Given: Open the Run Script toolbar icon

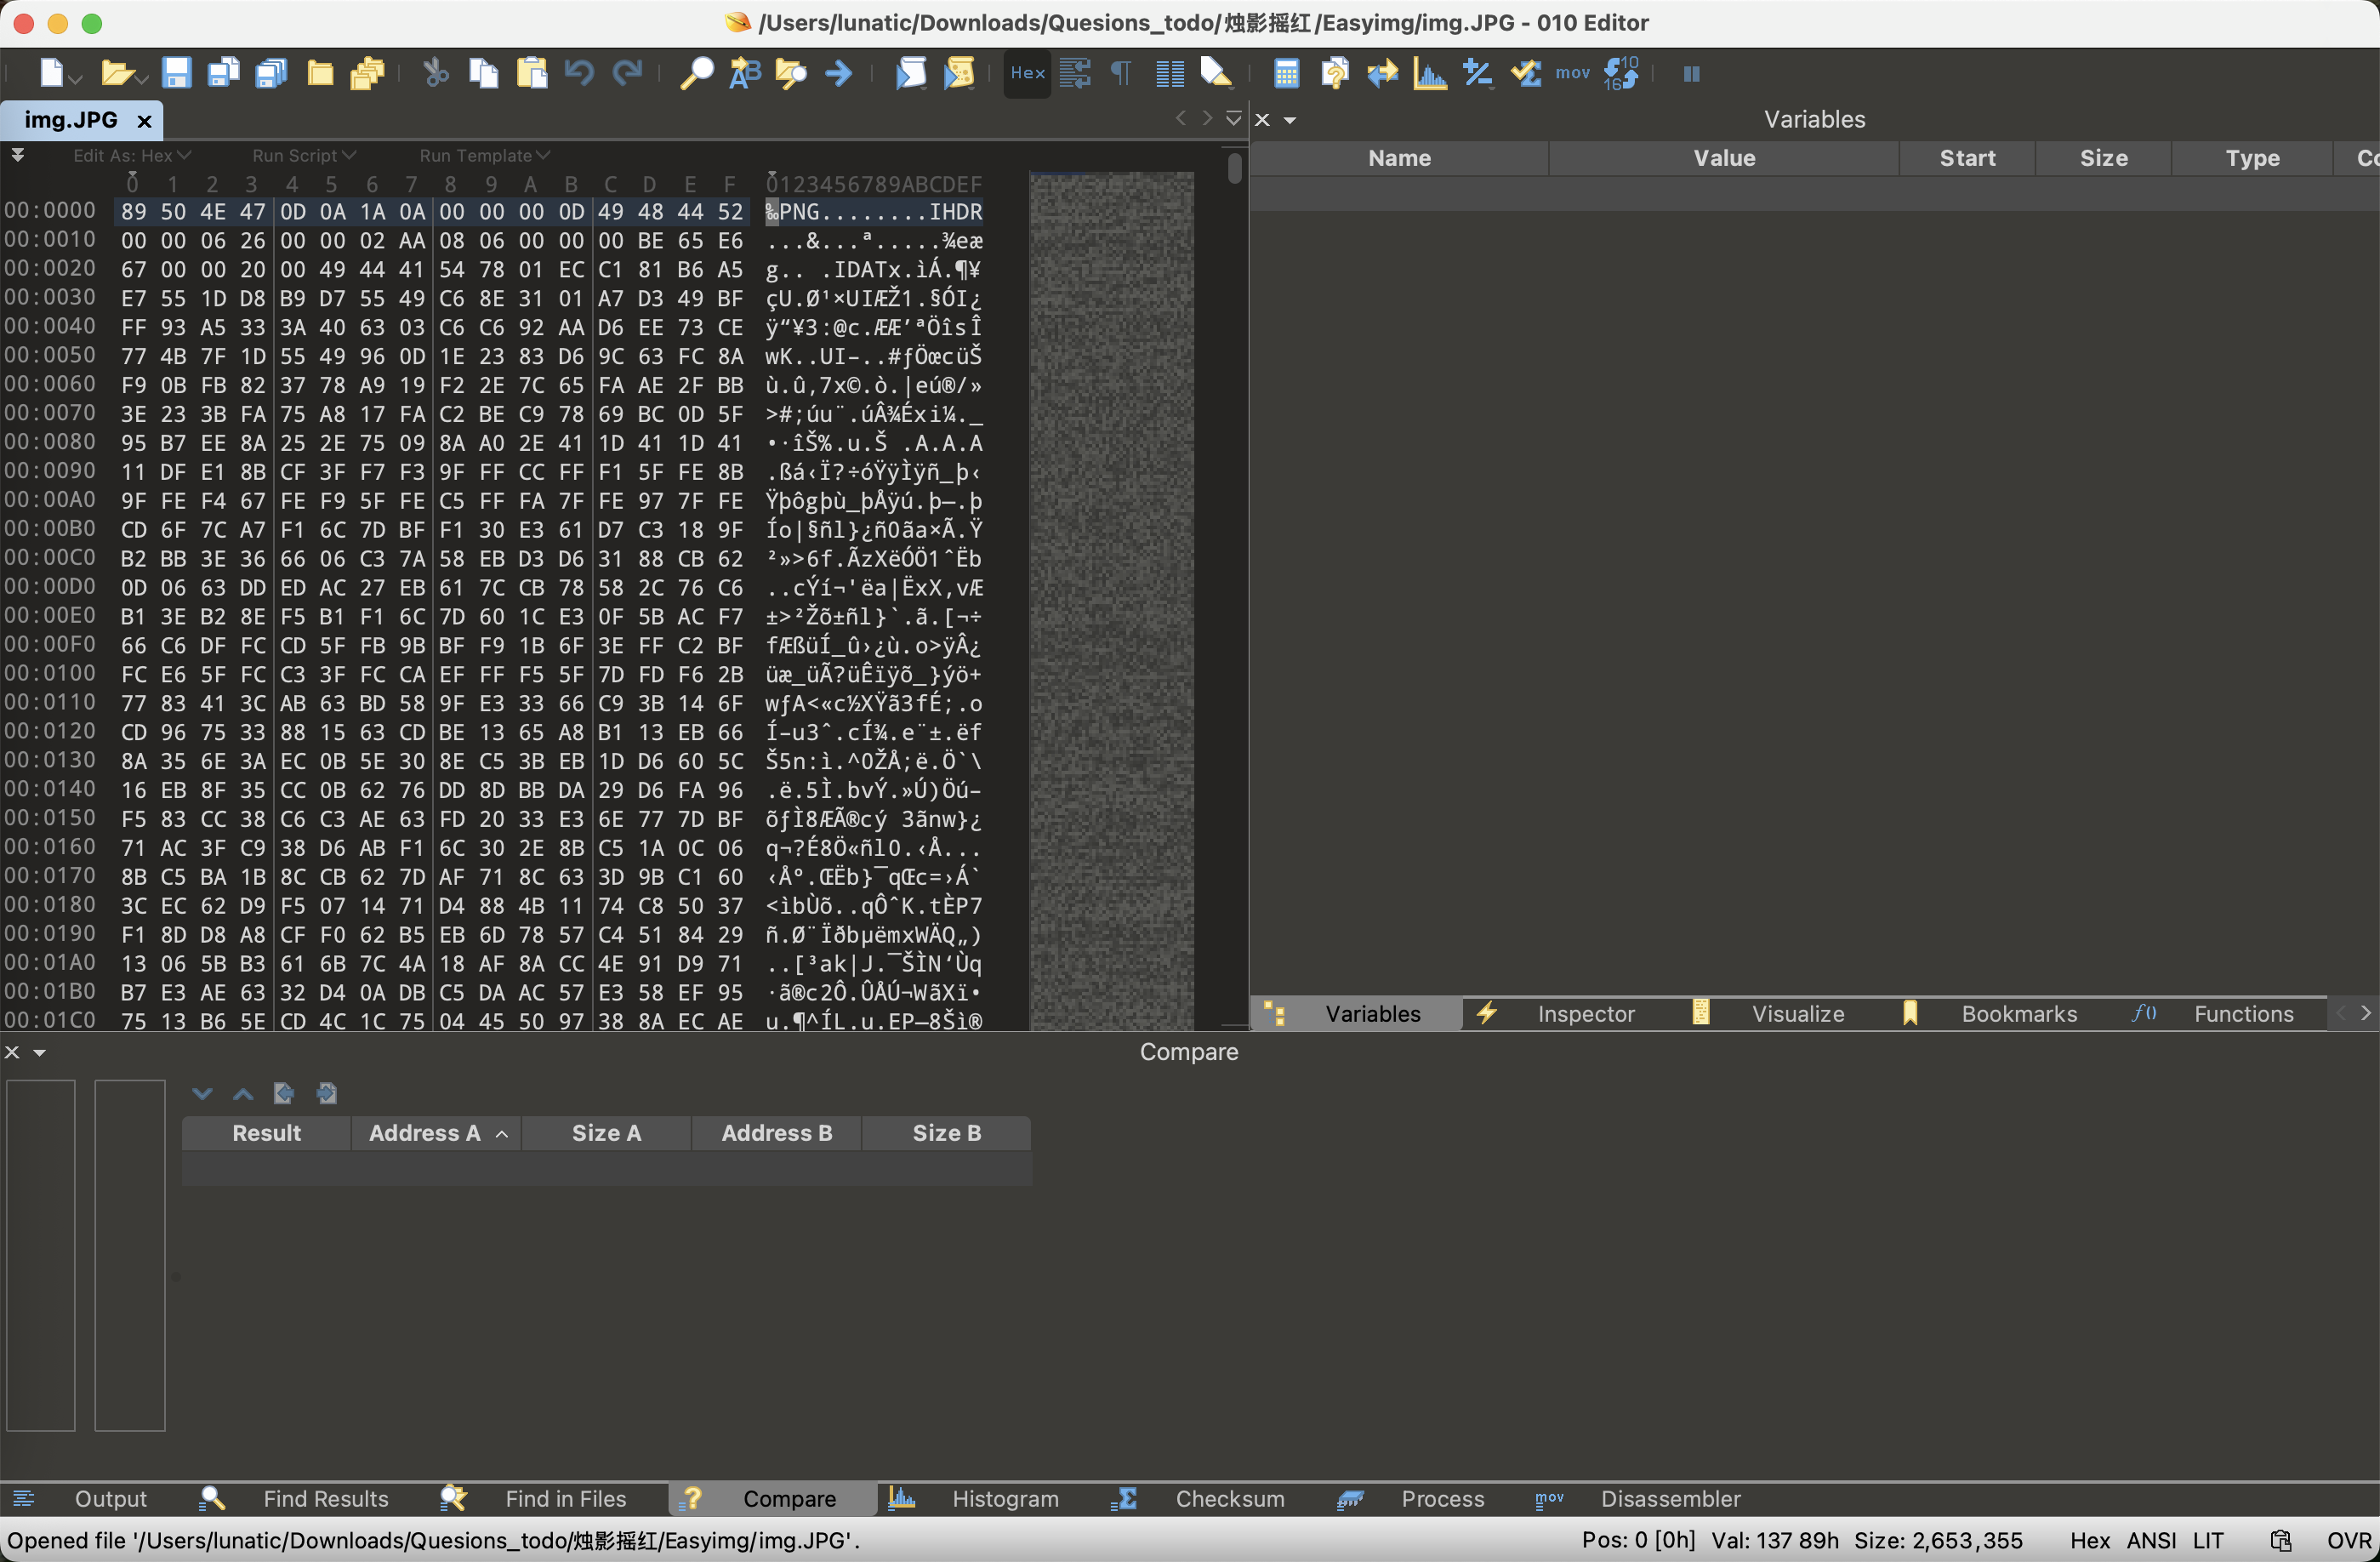Looking at the screenshot, I should coord(911,73).
